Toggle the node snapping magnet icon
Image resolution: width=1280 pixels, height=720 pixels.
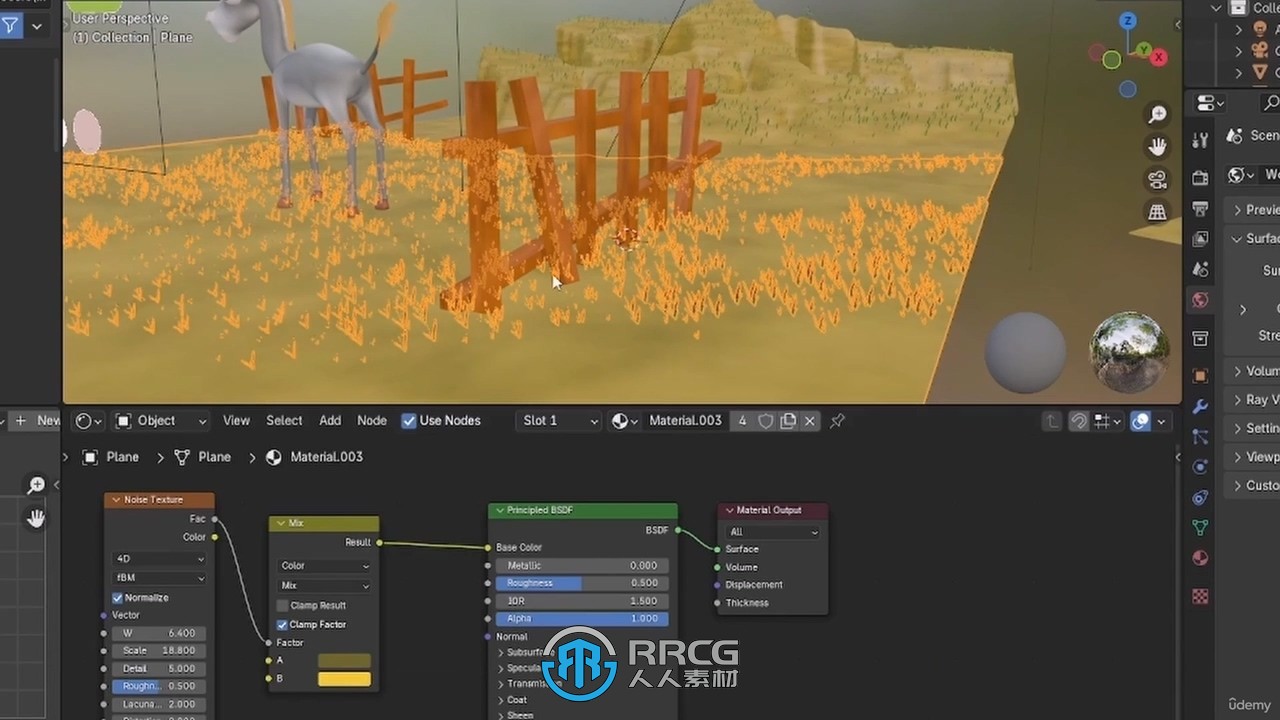(x=1078, y=421)
